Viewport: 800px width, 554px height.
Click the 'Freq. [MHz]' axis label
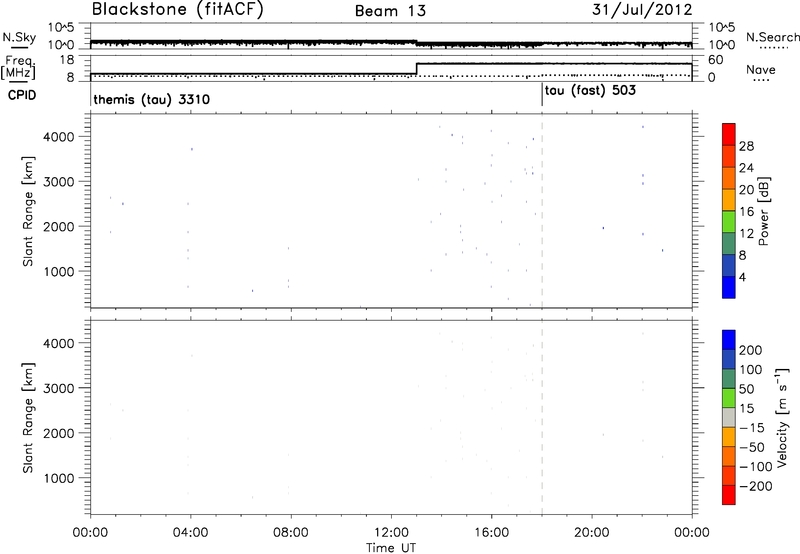(18, 67)
